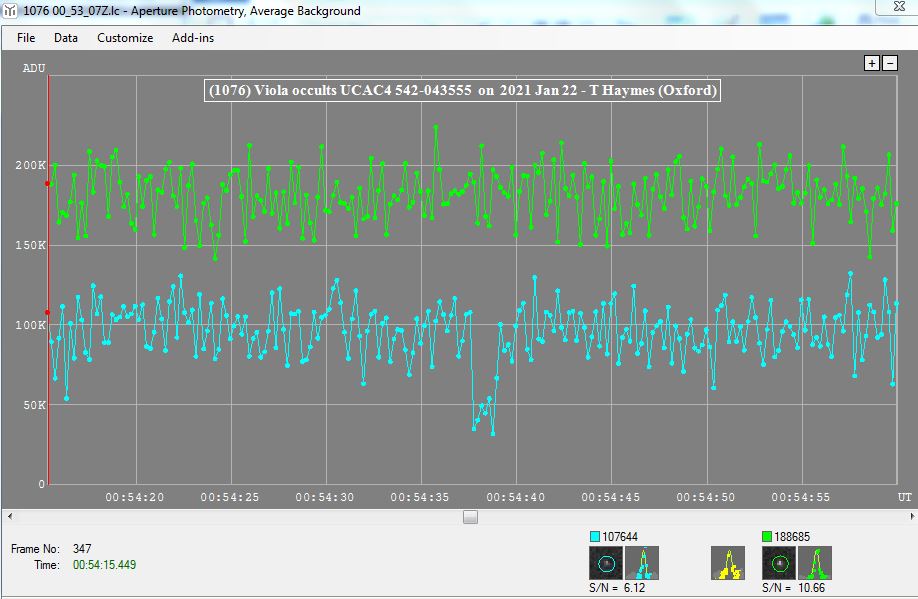Viewport: 918px width, 599px height.
Task: Open the Add-ins menu
Action: click(193, 38)
